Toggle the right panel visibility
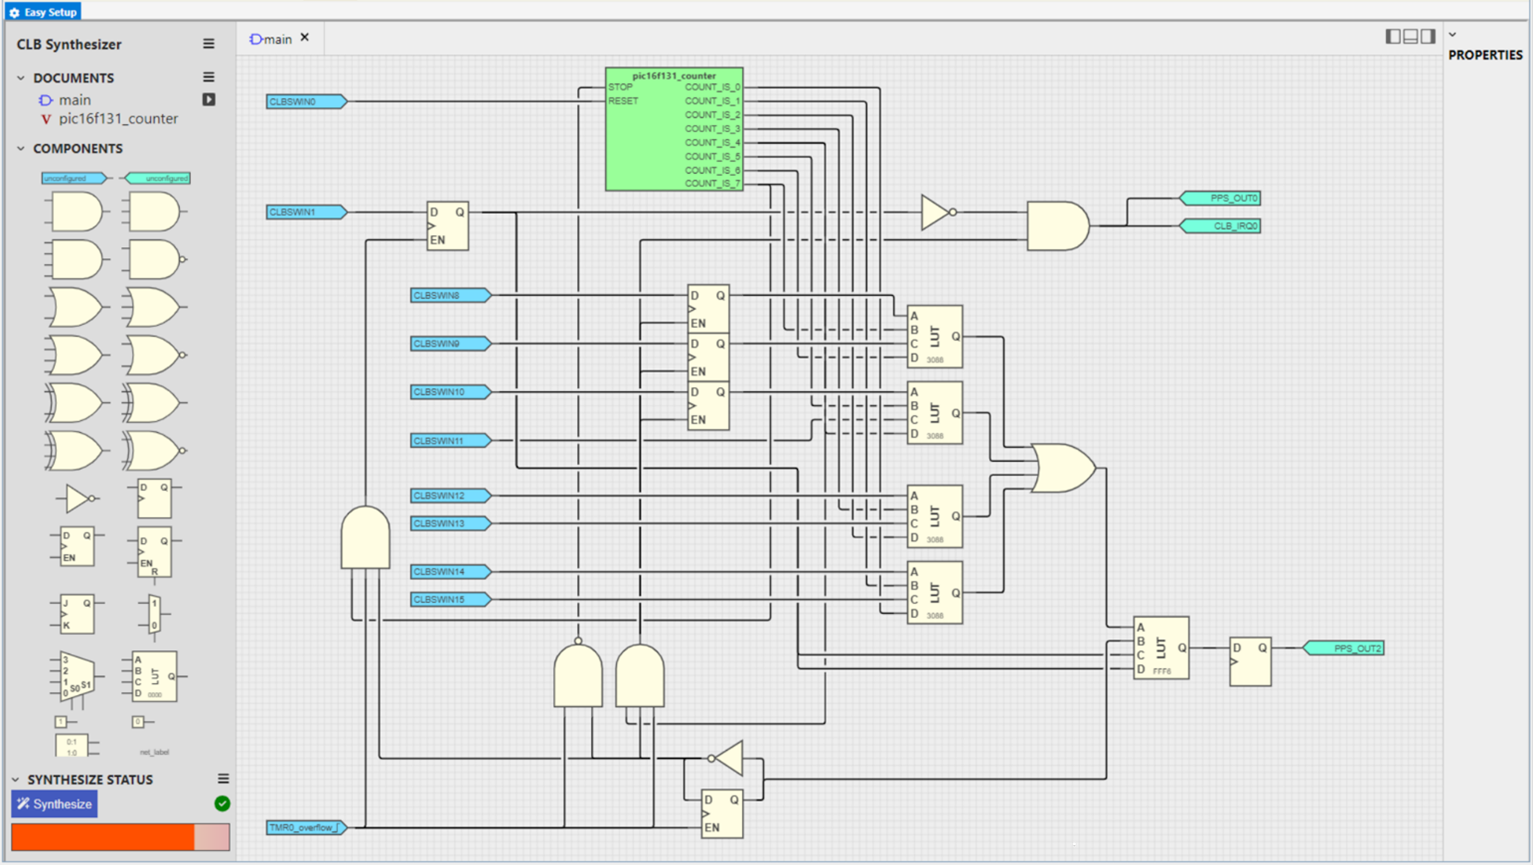The height and width of the screenshot is (865, 1533). (x=1428, y=37)
